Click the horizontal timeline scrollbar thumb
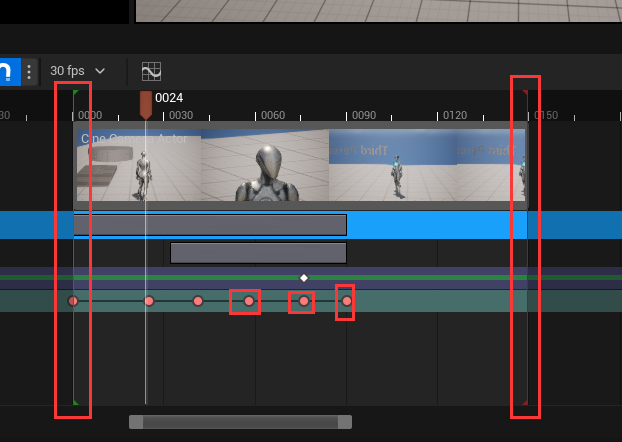The width and height of the screenshot is (622, 442). click(240, 422)
